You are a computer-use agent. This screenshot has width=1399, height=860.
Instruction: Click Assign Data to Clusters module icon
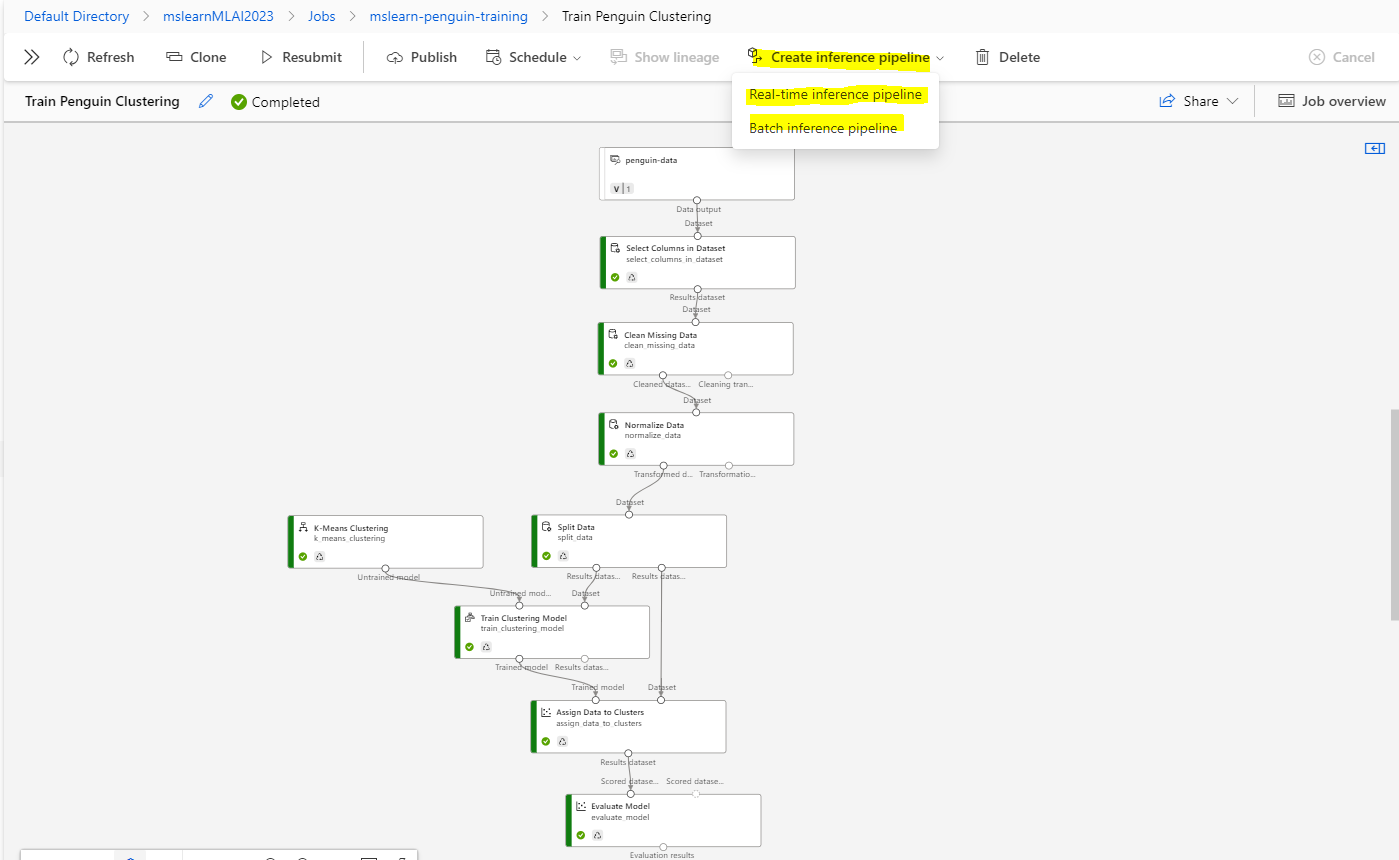pyautogui.click(x=546, y=712)
